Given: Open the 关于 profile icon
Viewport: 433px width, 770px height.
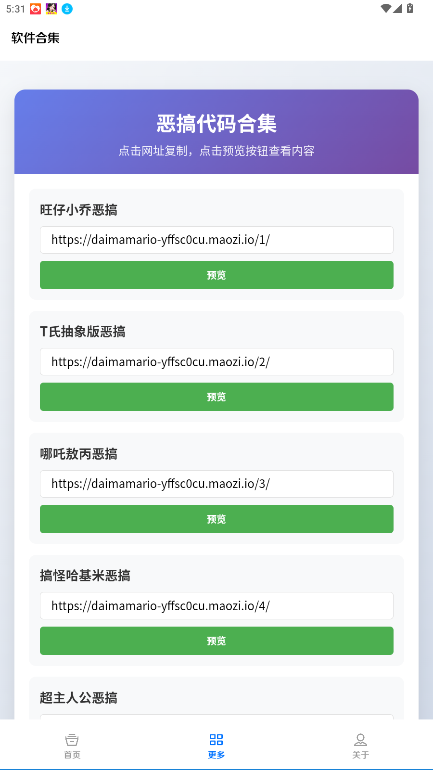Looking at the screenshot, I should pos(360,740).
